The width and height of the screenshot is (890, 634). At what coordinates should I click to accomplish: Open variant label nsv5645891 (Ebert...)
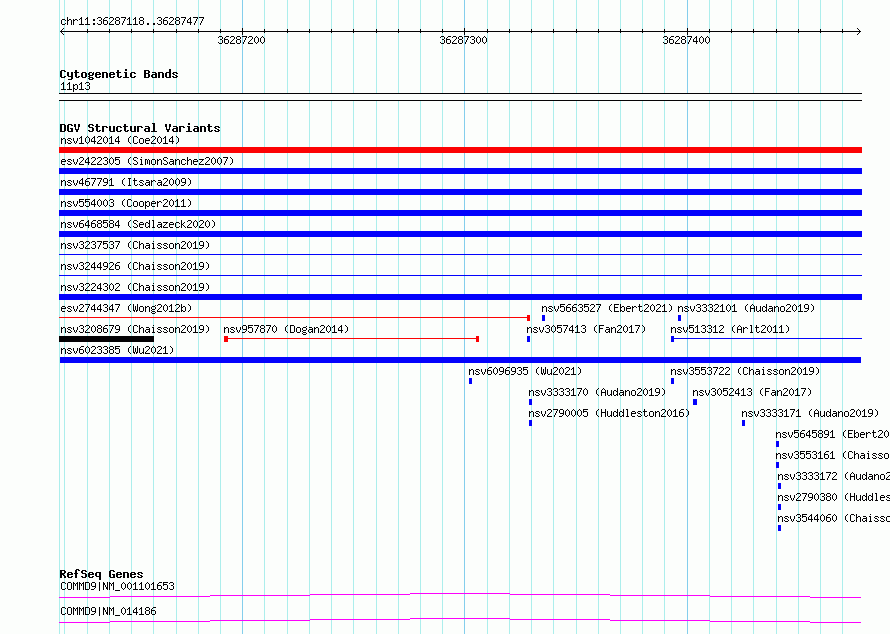[x=832, y=434]
